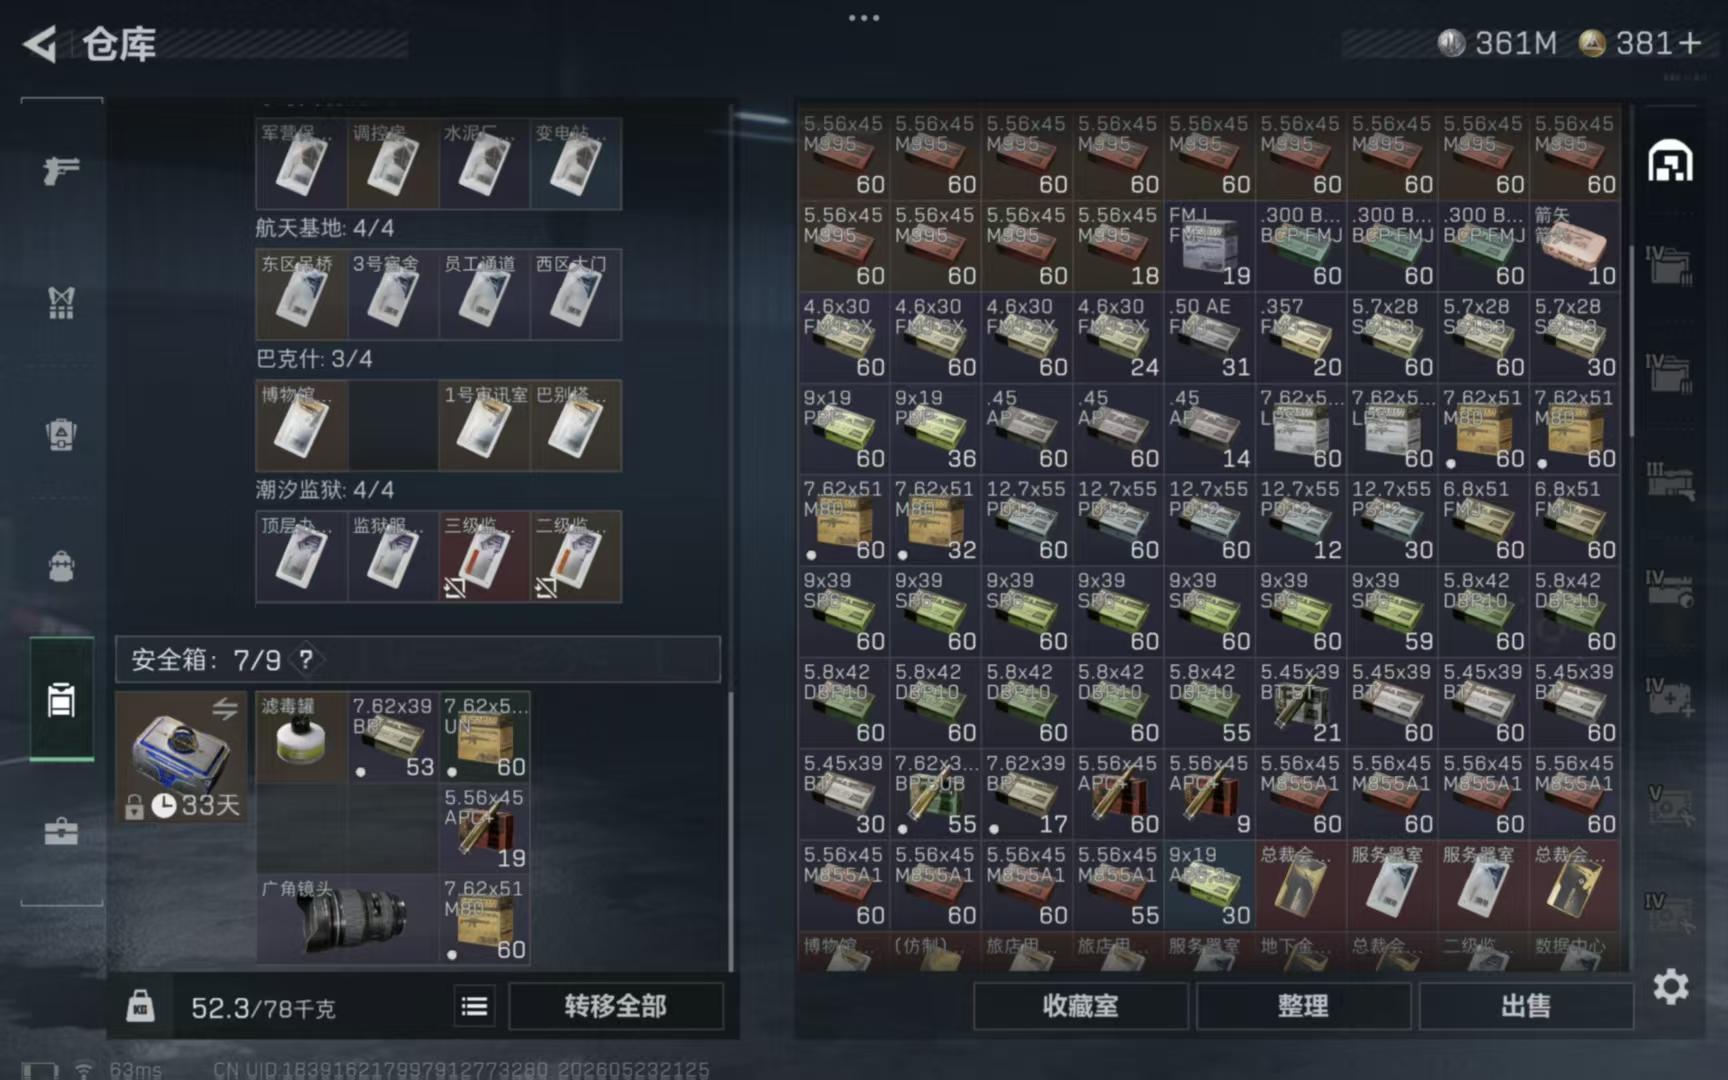The height and width of the screenshot is (1080, 1728).
Task: Select the 5.7x28 SS193 stack of 30
Action: [x=1575, y=337]
